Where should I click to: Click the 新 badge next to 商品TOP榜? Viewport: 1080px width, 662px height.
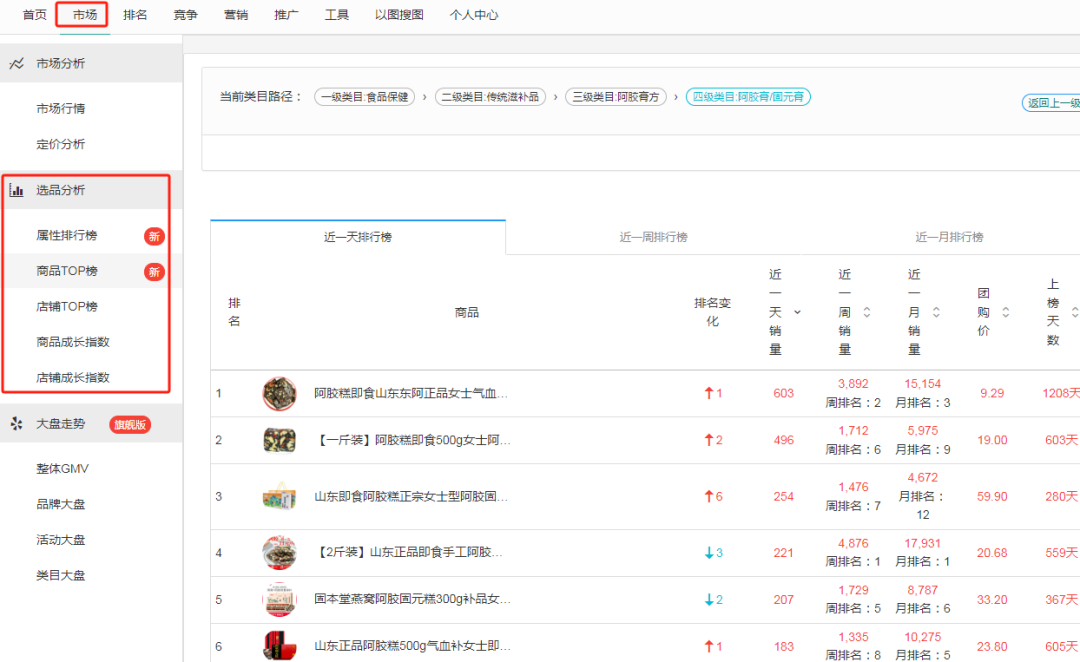tap(155, 270)
